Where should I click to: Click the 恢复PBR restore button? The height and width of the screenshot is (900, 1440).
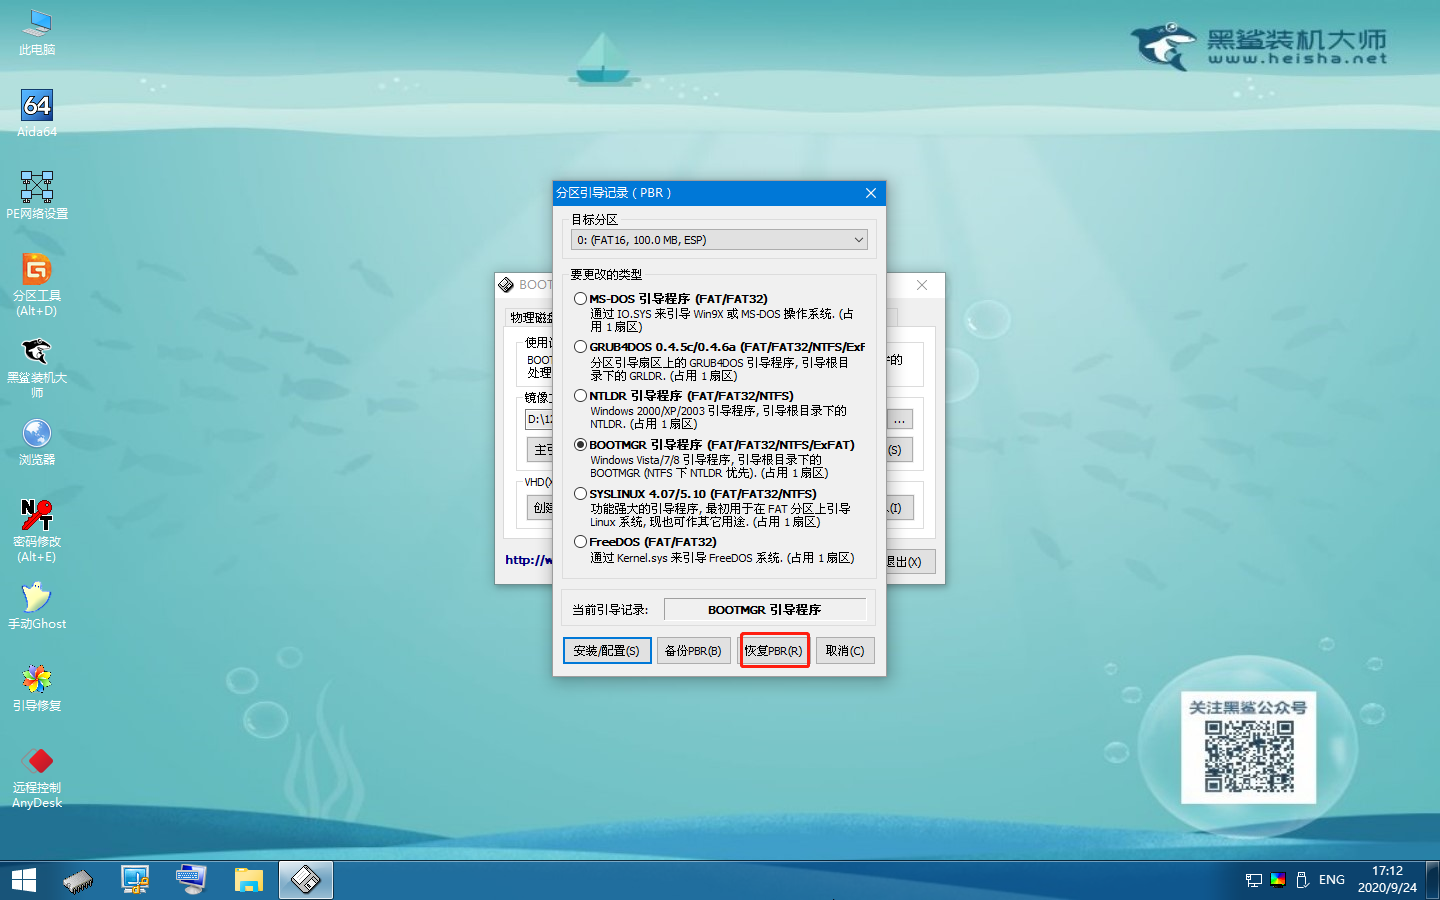(774, 650)
